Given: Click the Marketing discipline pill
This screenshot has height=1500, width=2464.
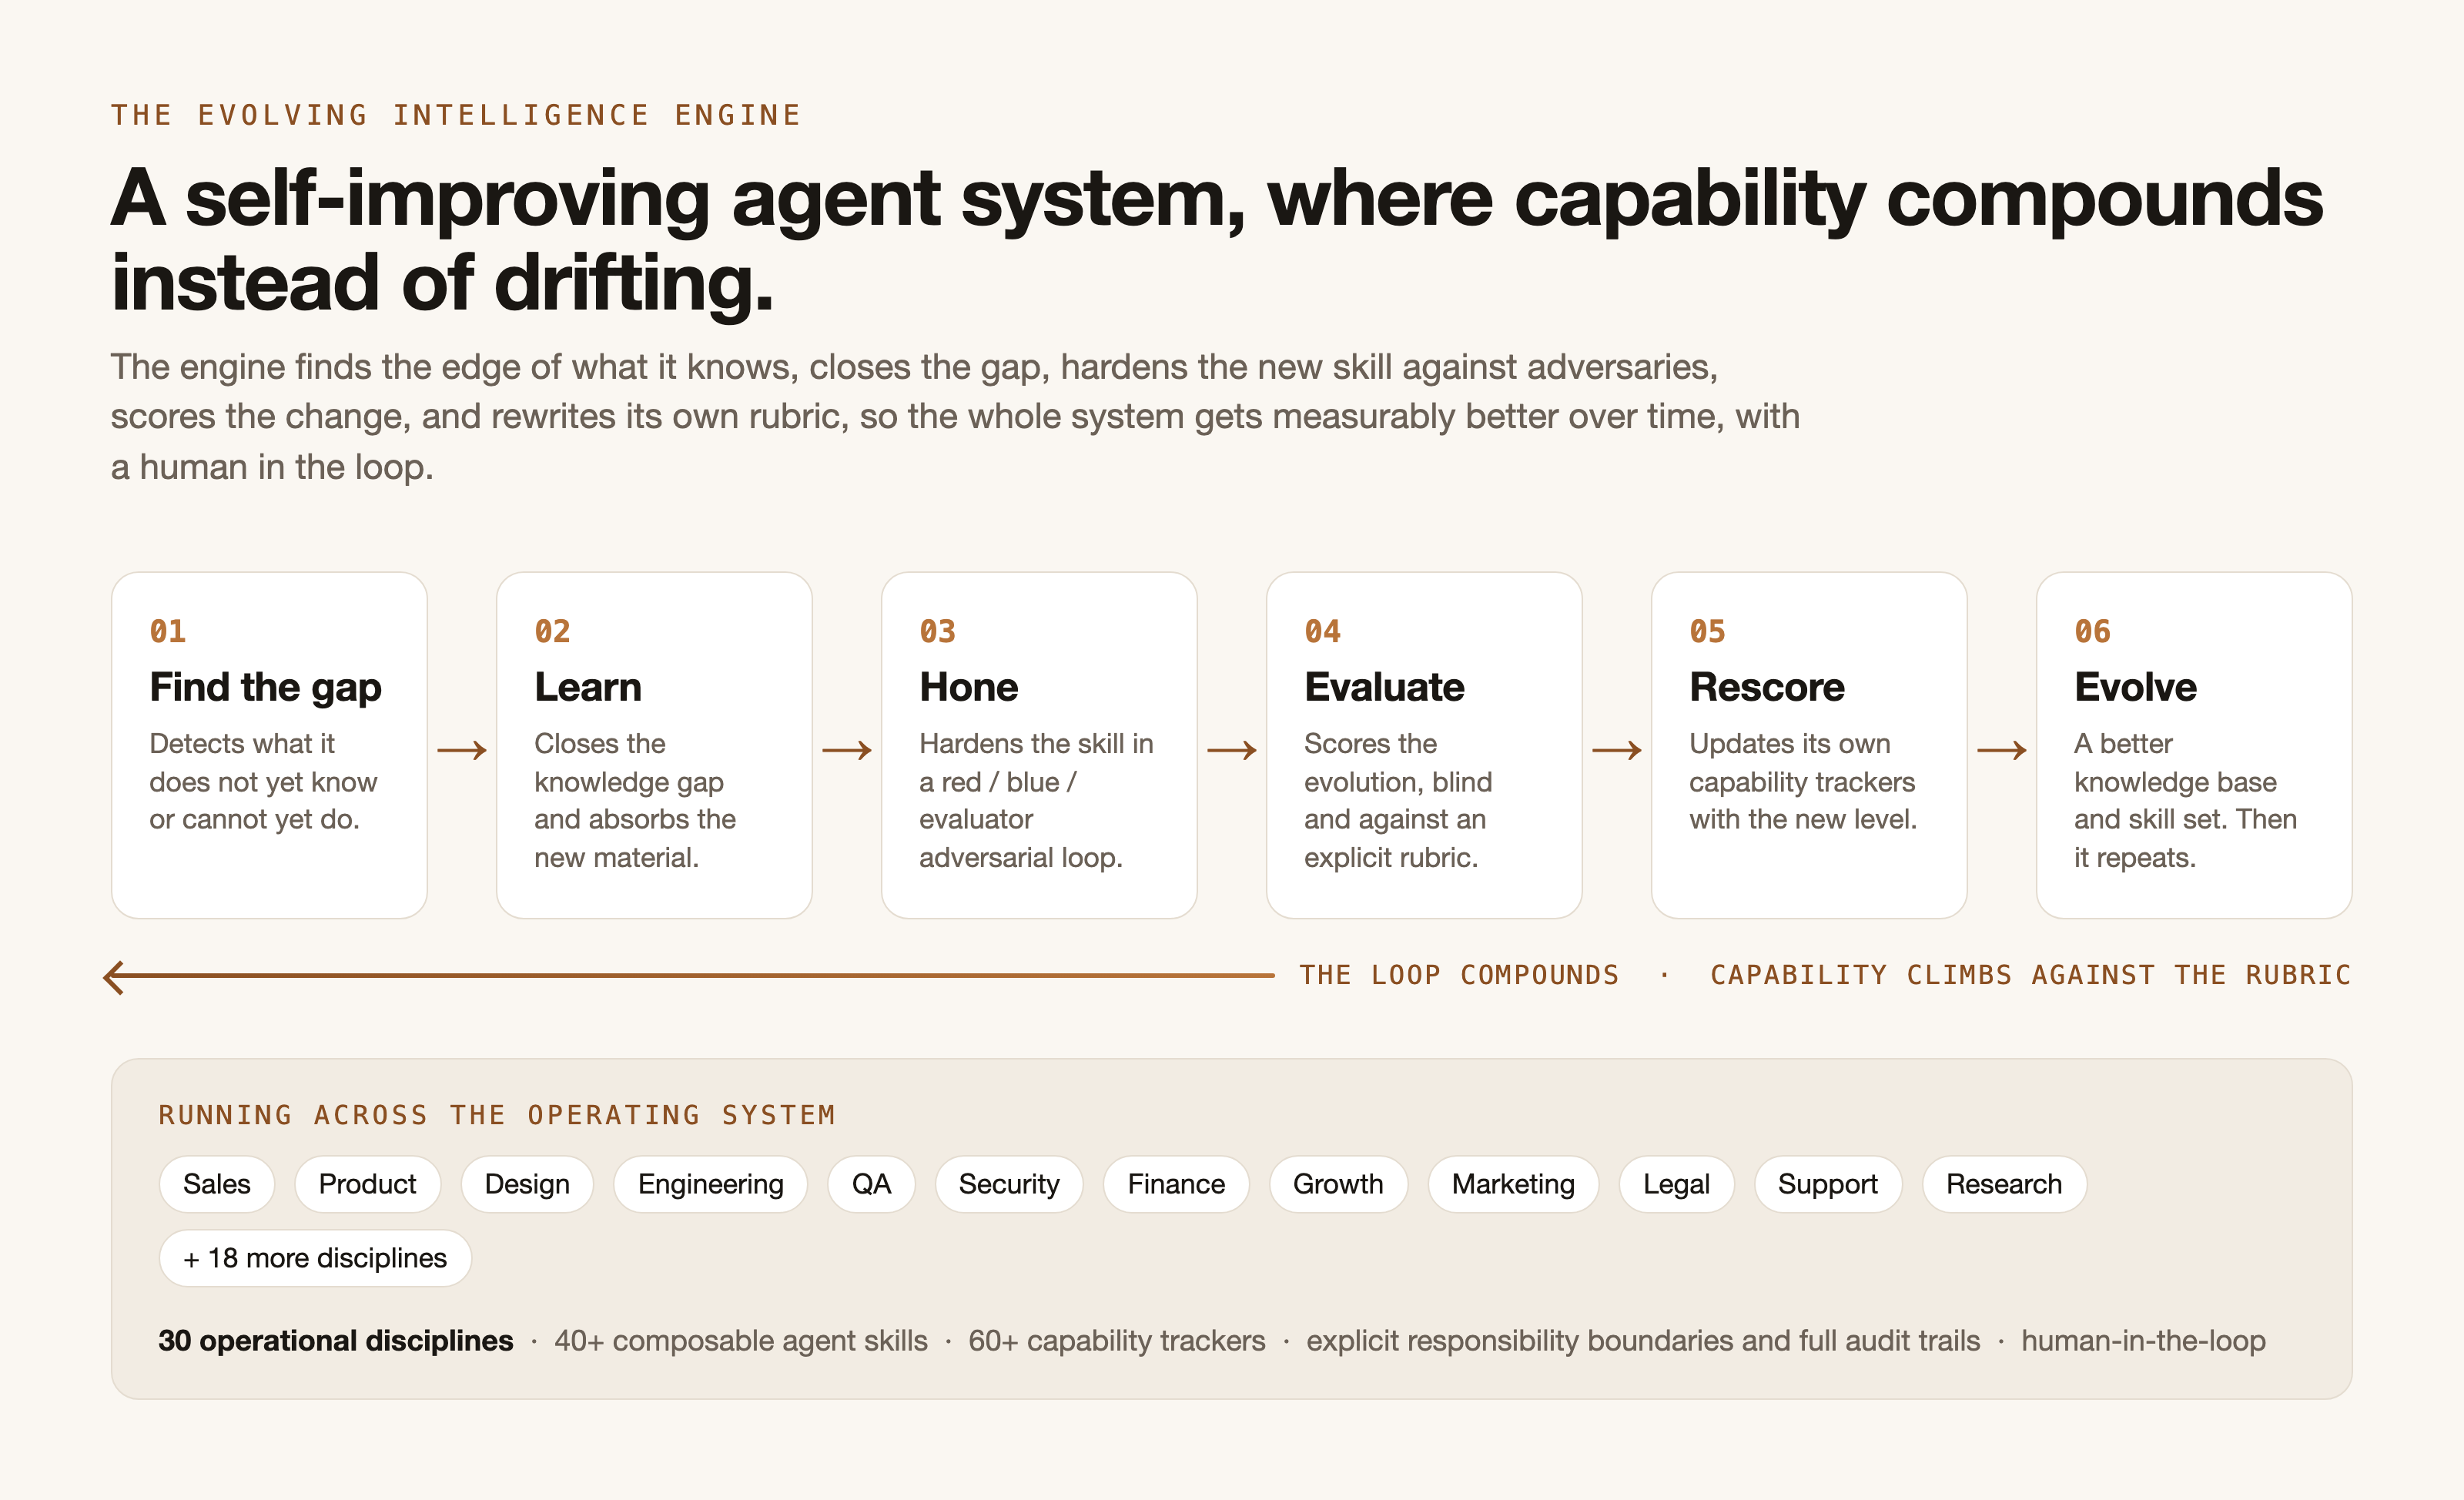Looking at the screenshot, I should [x=1513, y=1184].
